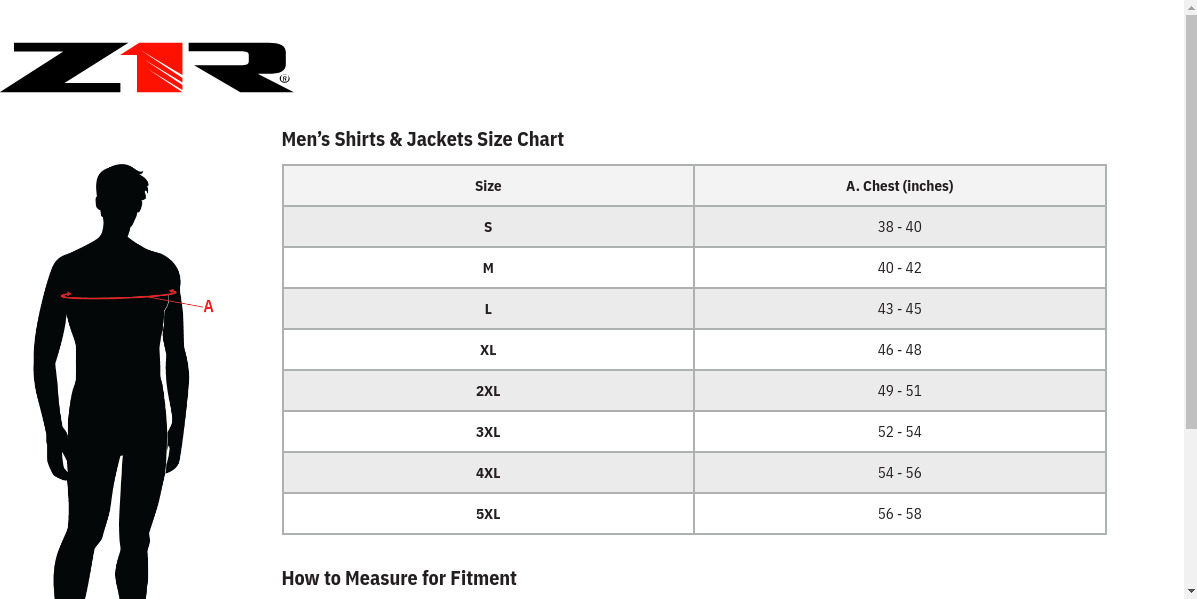Click the 5XL size cell
This screenshot has width=1197, height=599.
(x=488, y=514)
